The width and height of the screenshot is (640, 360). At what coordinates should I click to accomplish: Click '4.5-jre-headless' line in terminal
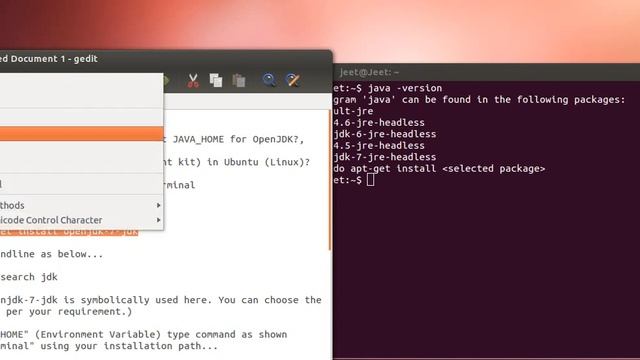click(379, 145)
